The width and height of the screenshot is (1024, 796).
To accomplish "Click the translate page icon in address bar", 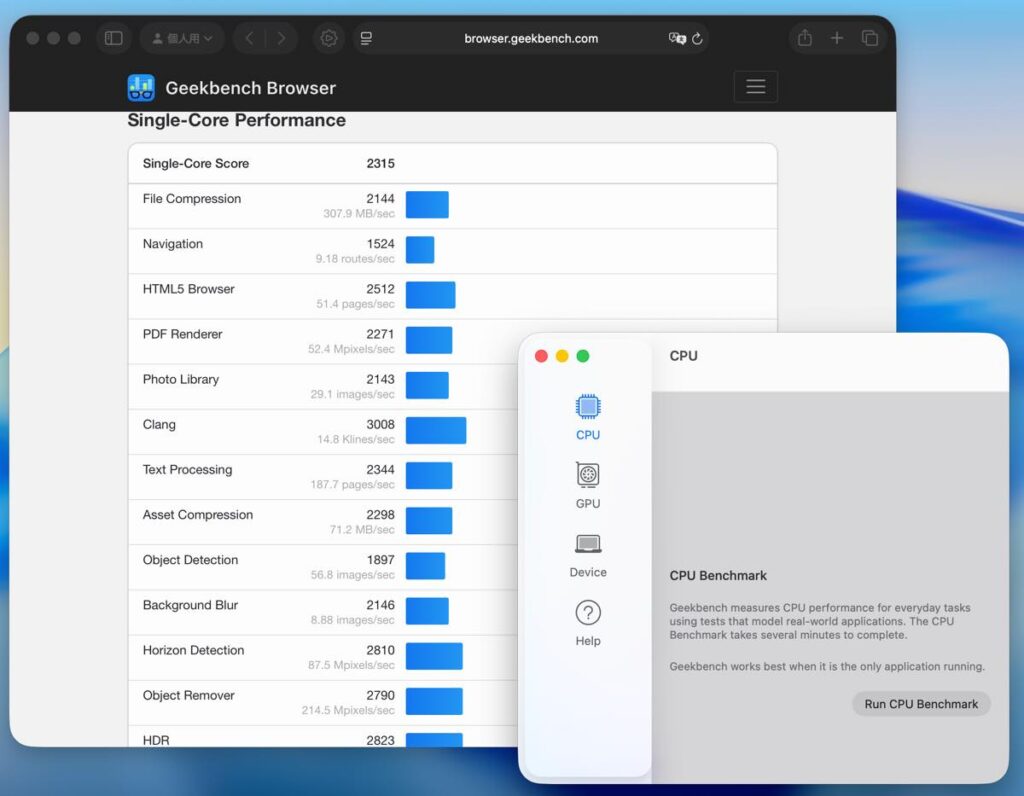I will 677,39.
